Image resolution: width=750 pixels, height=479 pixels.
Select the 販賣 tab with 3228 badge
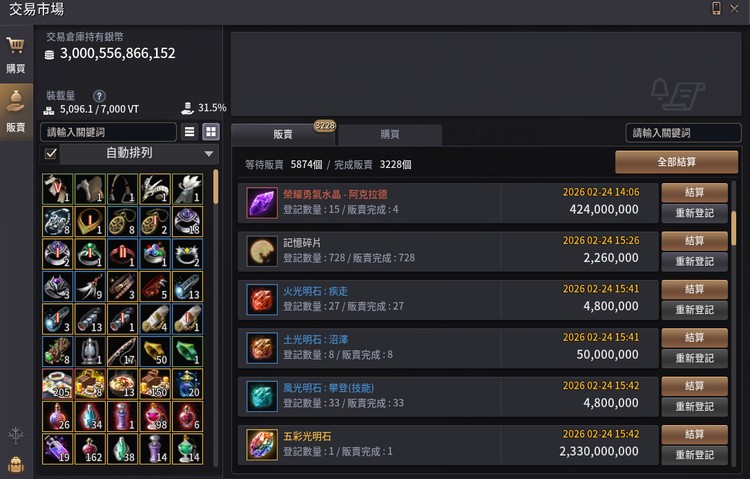coord(283,134)
